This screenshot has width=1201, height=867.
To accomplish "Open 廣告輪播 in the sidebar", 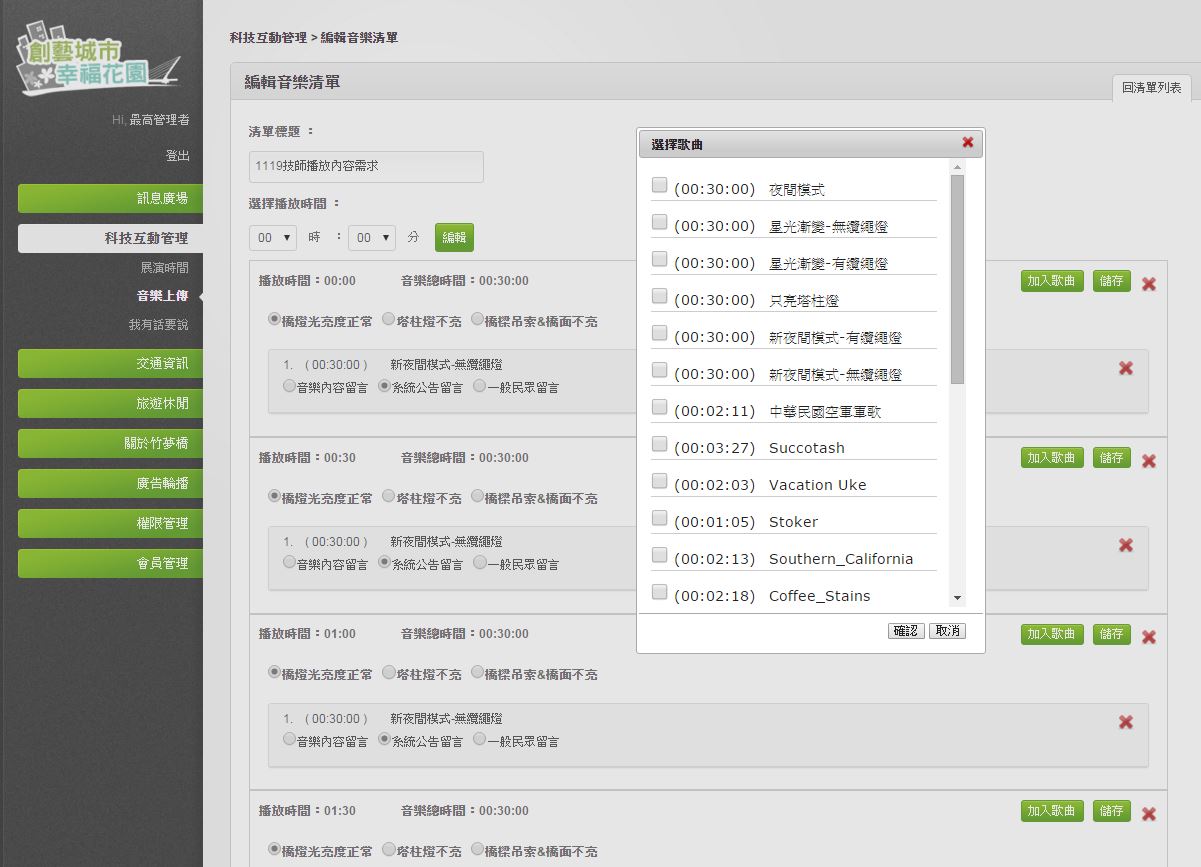I will (x=110, y=483).
